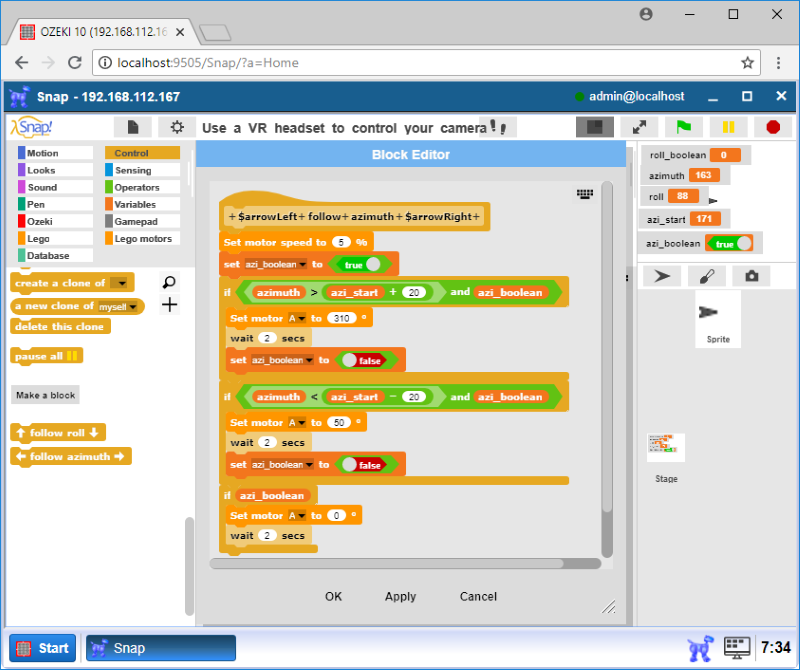Click the Ozeki robot tray icon

(x=700, y=648)
